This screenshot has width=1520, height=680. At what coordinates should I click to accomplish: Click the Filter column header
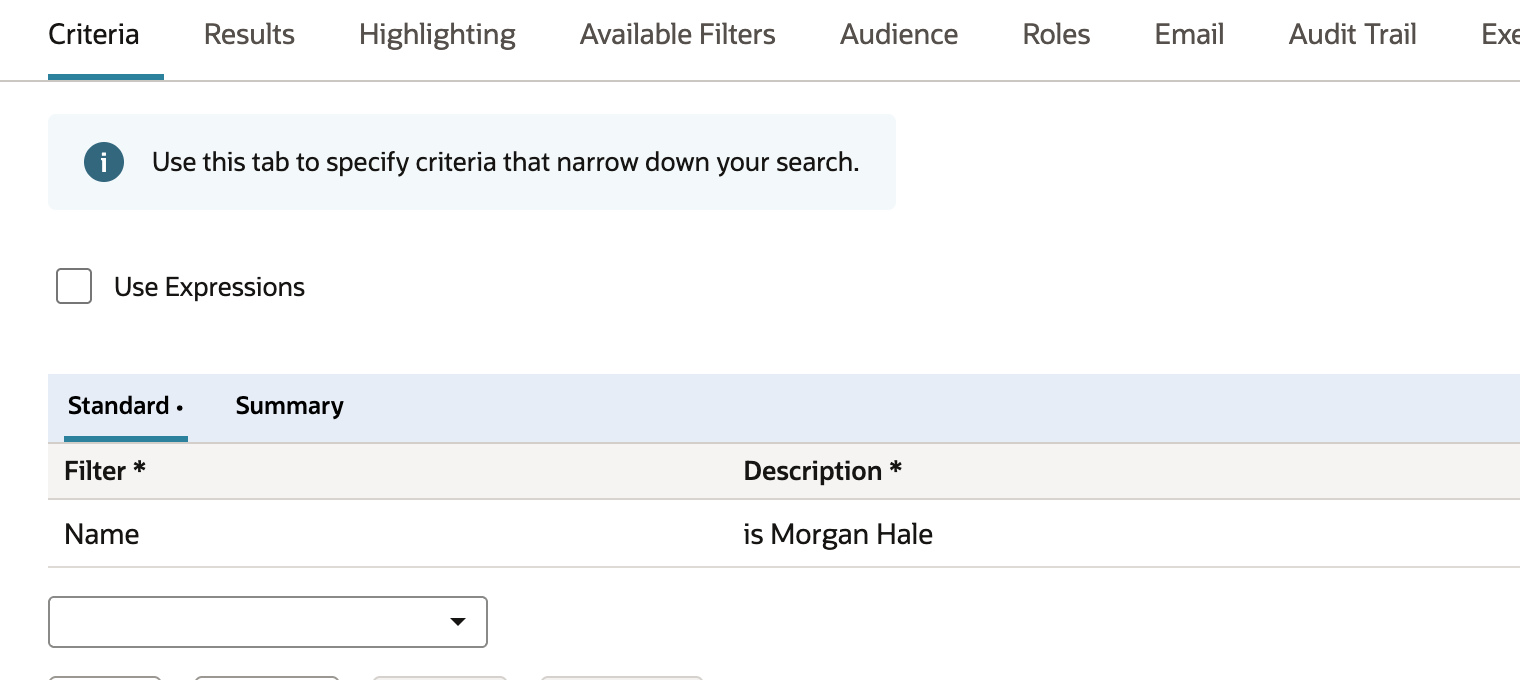coord(105,471)
